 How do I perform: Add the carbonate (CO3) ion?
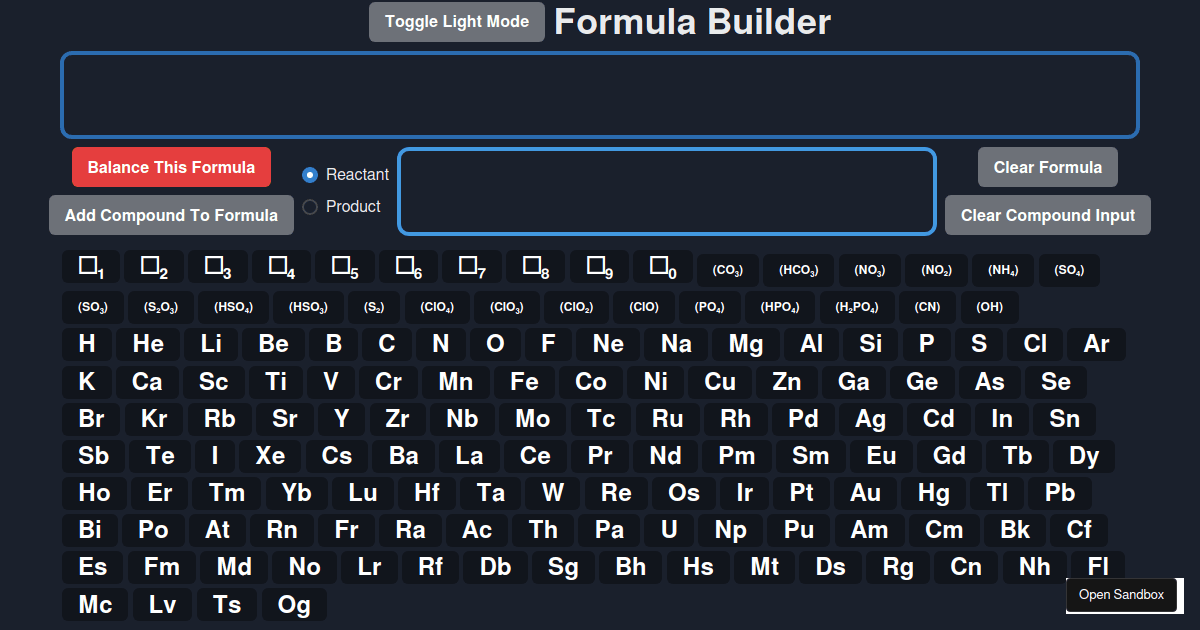pos(727,270)
